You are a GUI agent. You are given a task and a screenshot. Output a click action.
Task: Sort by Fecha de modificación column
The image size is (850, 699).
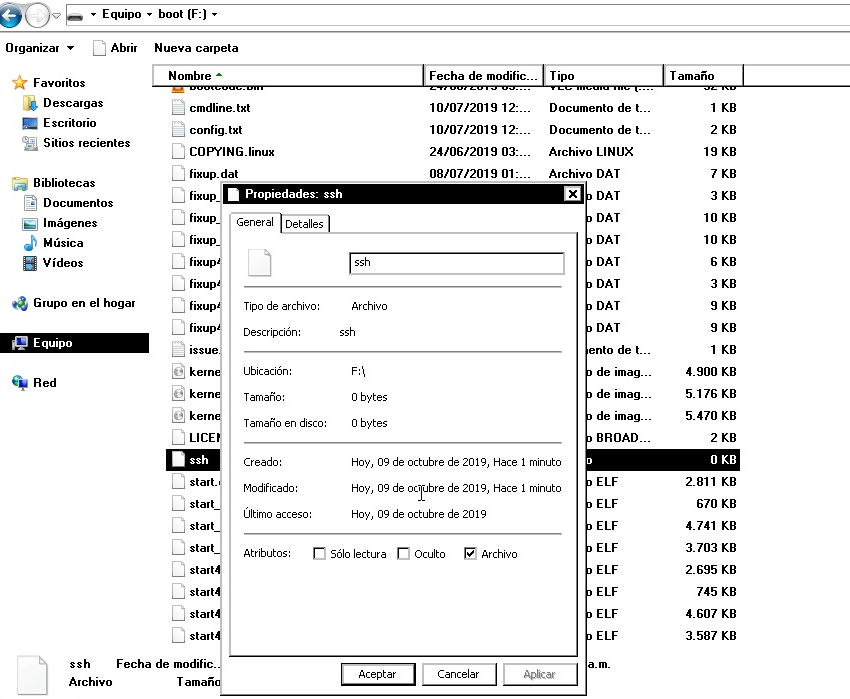click(x=483, y=75)
